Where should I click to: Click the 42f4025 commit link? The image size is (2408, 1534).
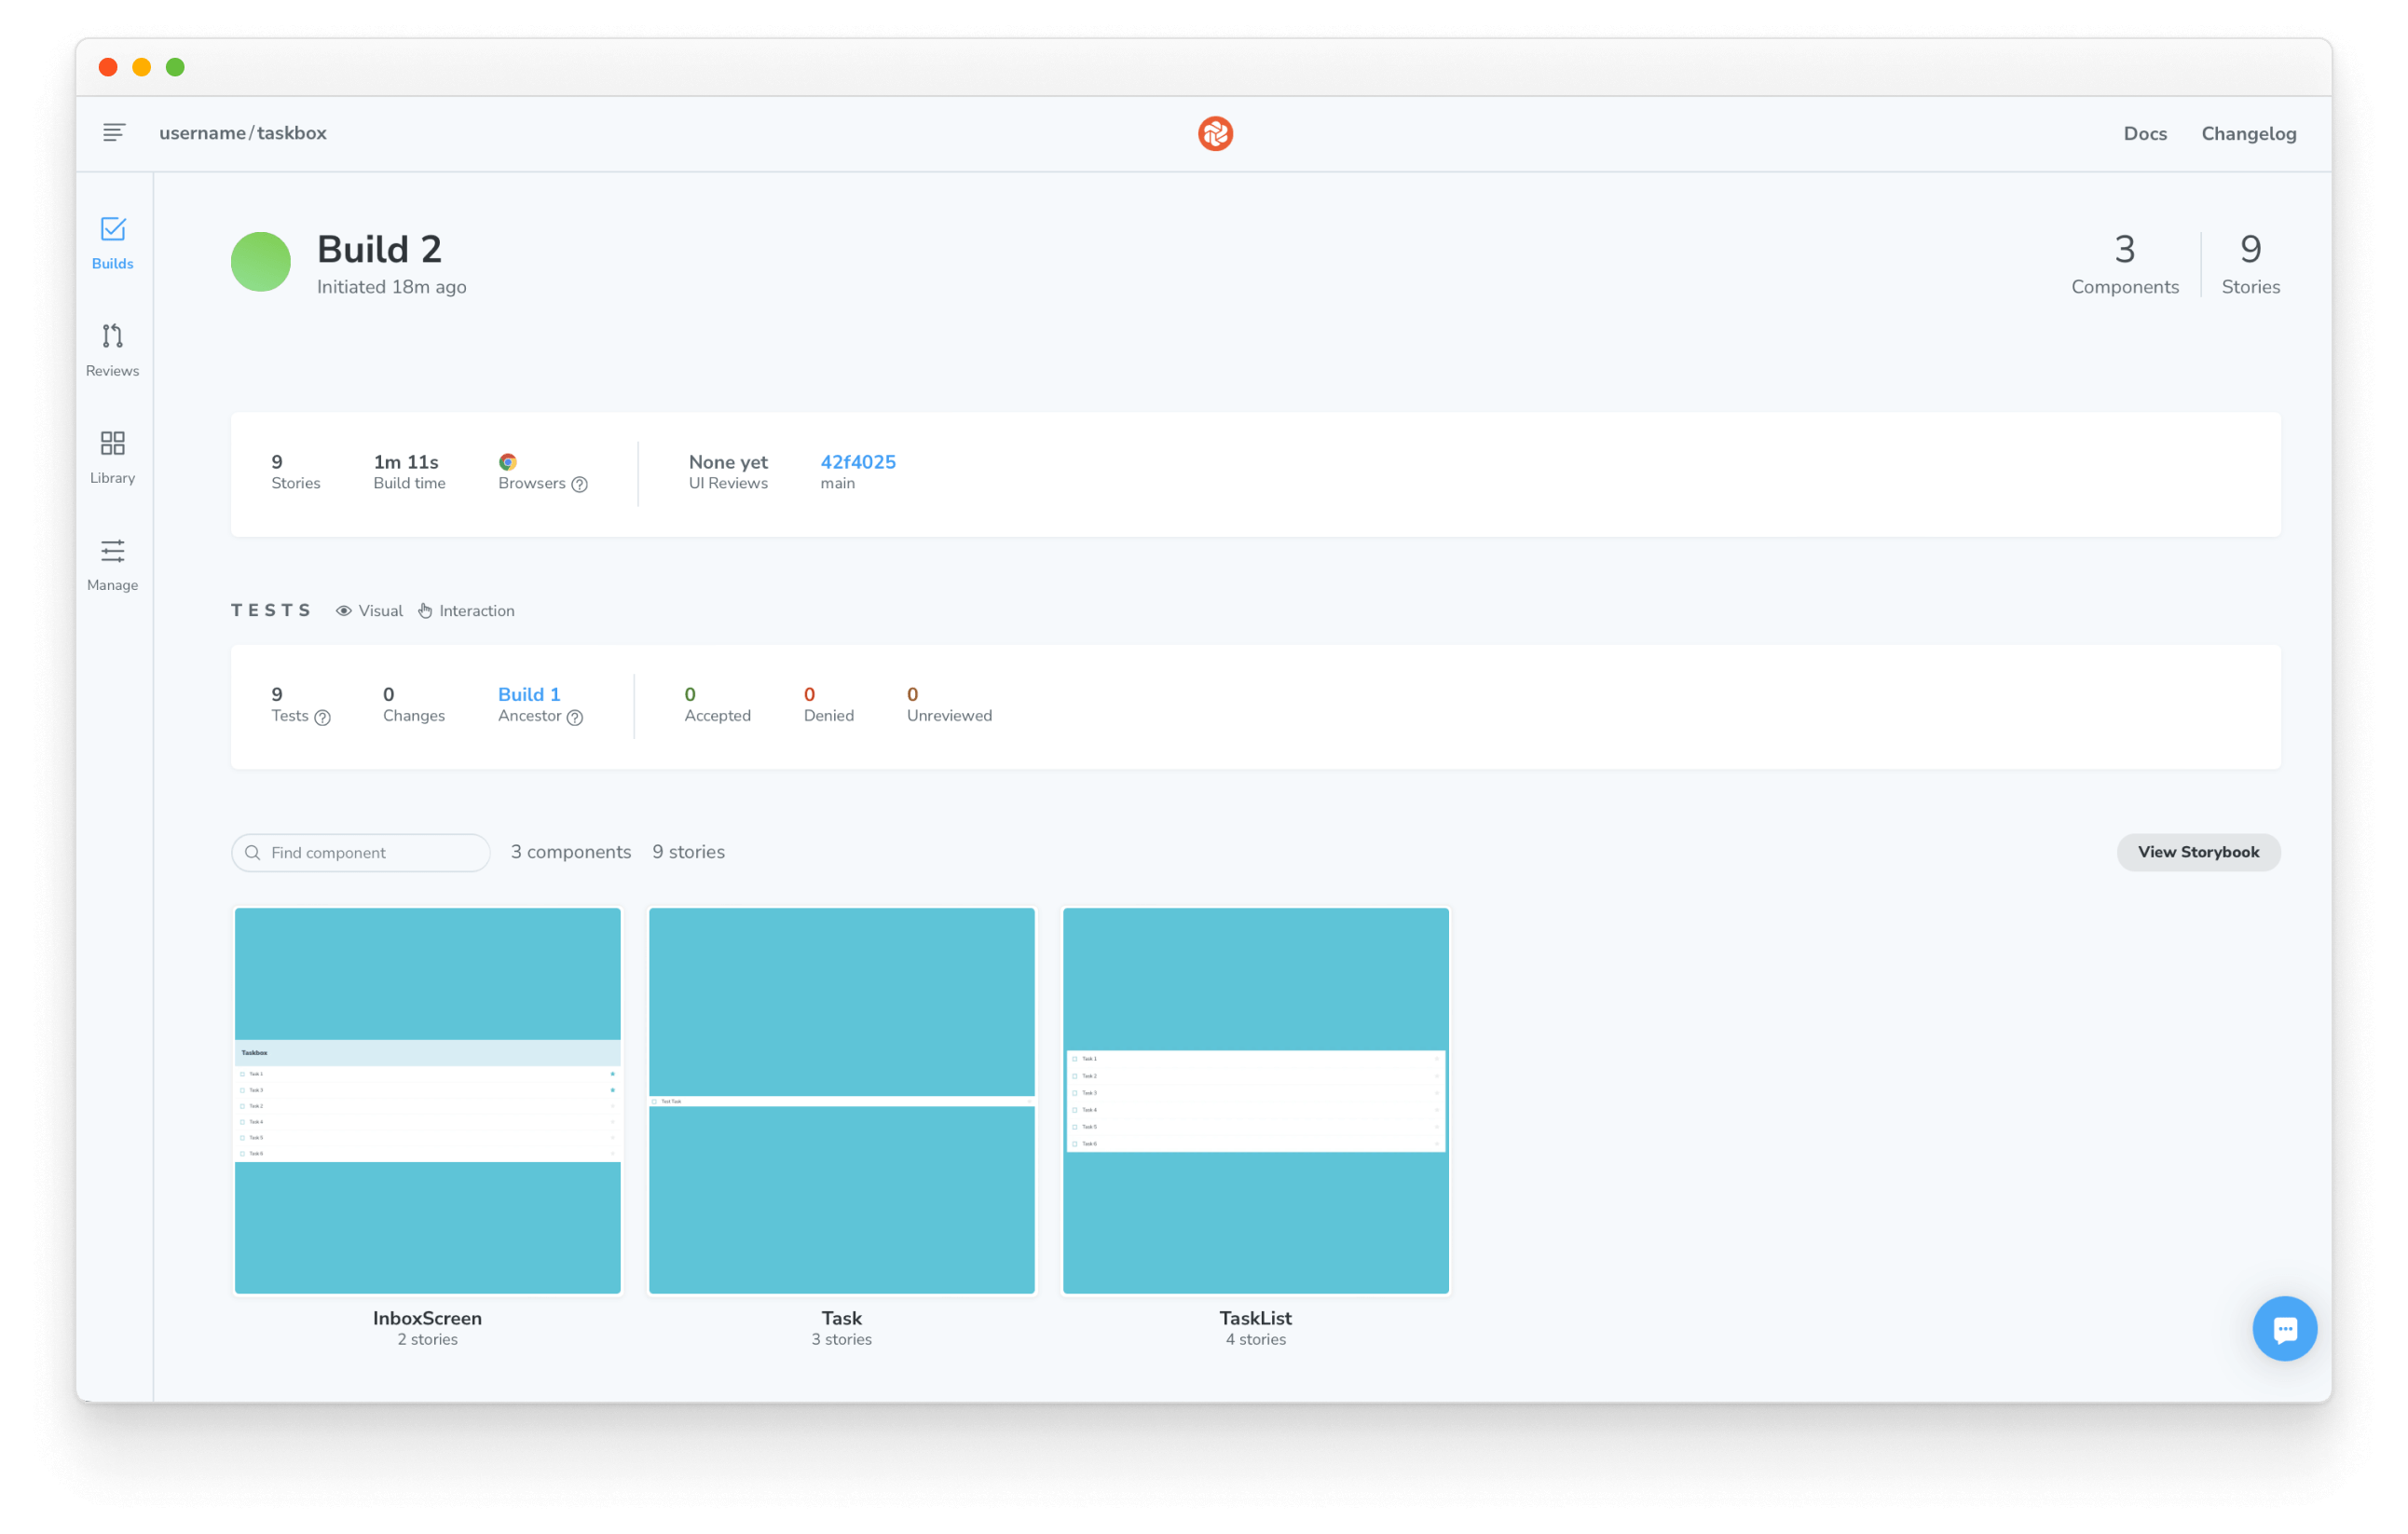(x=858, y=459)
